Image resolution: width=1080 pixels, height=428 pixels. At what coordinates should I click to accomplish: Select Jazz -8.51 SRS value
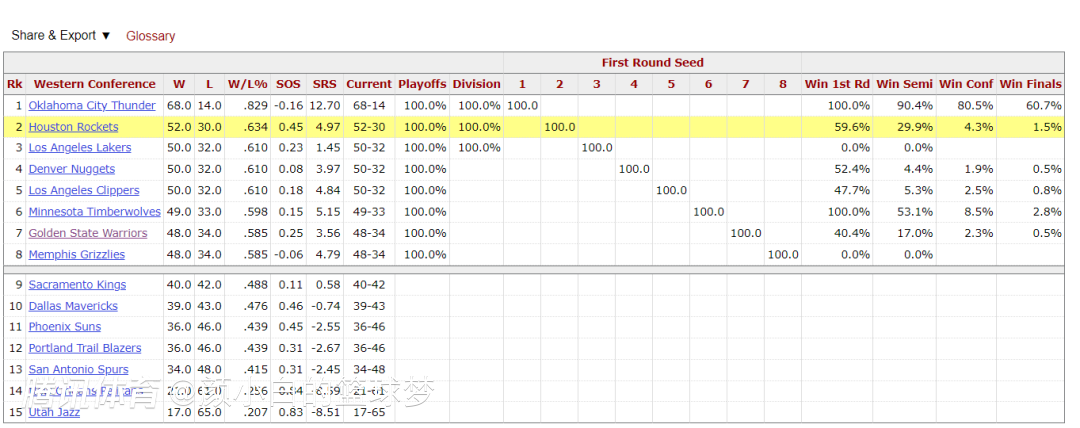(324, 412)
